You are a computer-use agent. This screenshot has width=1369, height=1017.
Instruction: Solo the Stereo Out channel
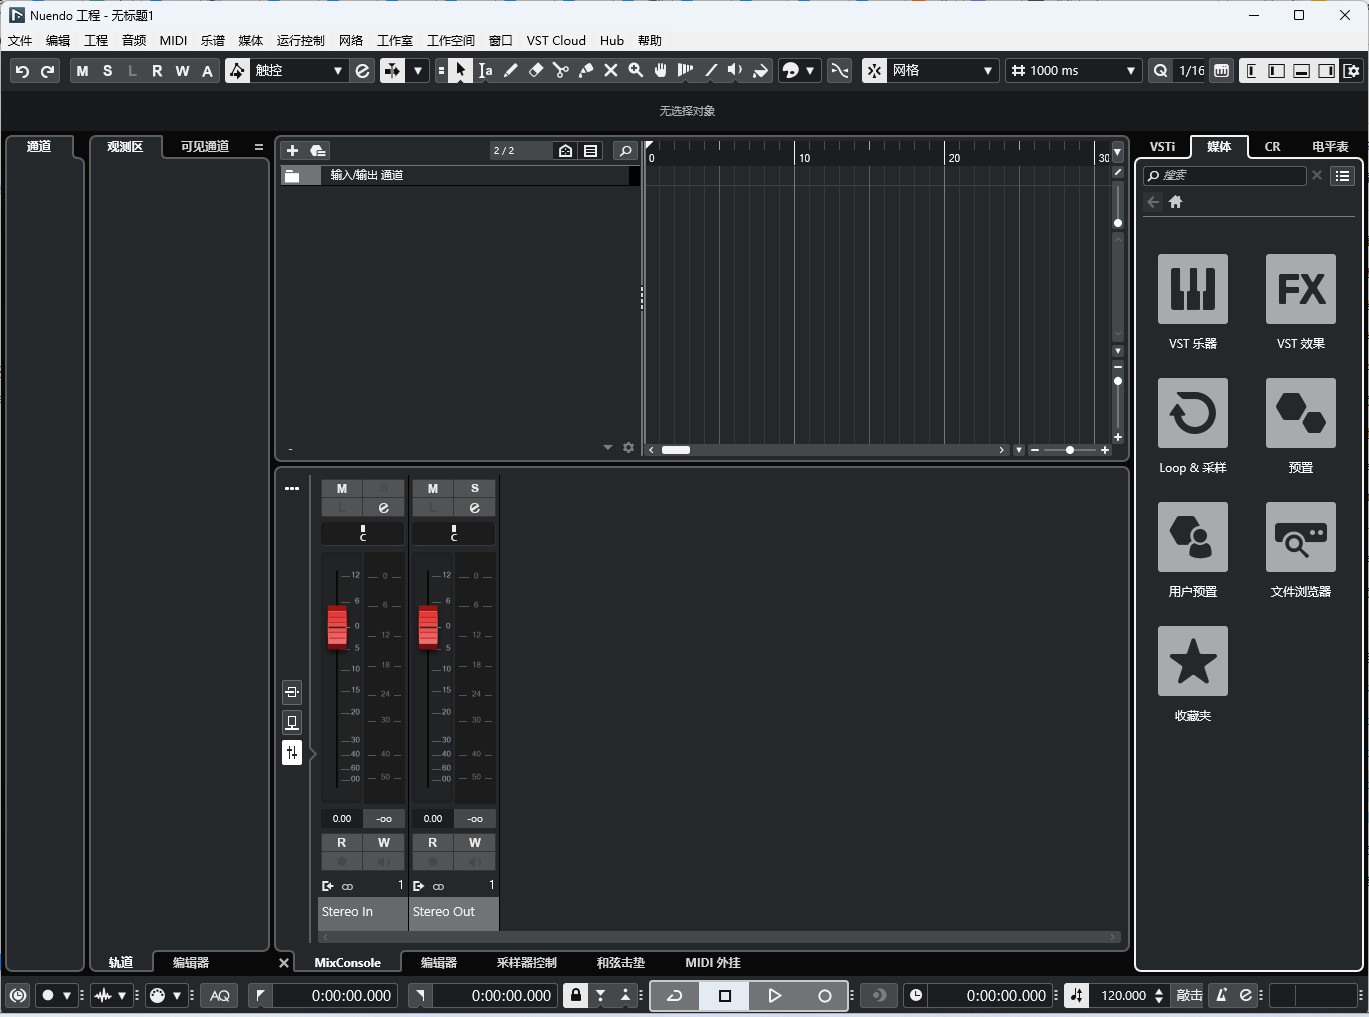tap(475, 488)
